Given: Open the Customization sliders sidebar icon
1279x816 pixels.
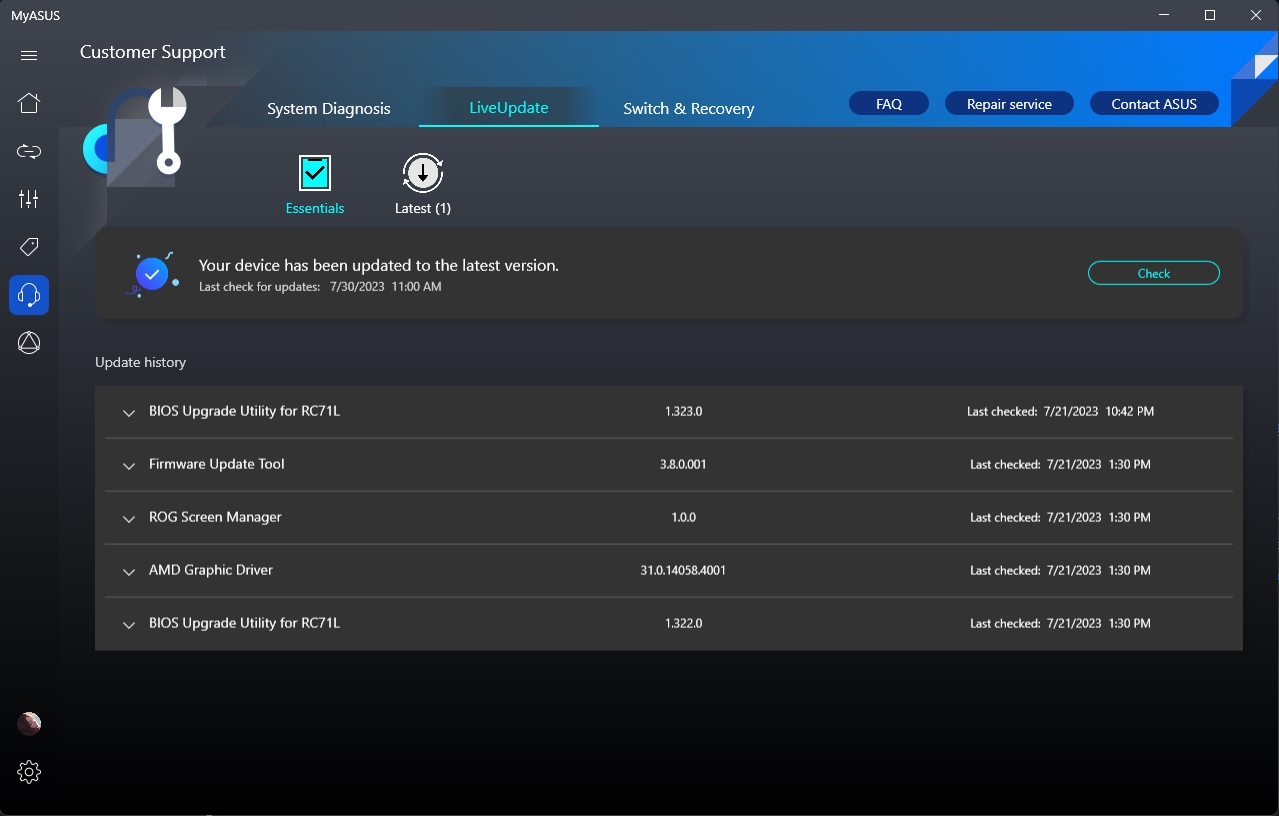Looking at the screenshot, I should click(29, 199).
